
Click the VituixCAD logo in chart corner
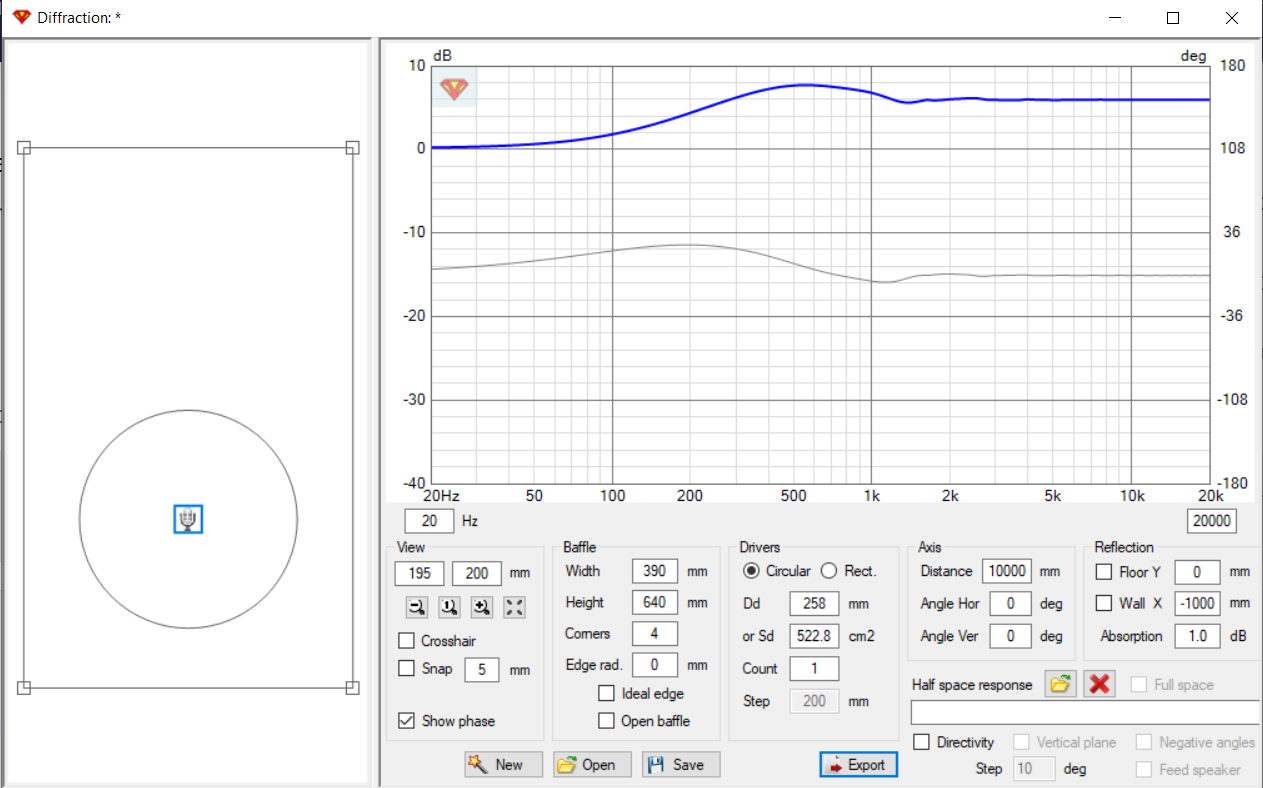(455, 89)
